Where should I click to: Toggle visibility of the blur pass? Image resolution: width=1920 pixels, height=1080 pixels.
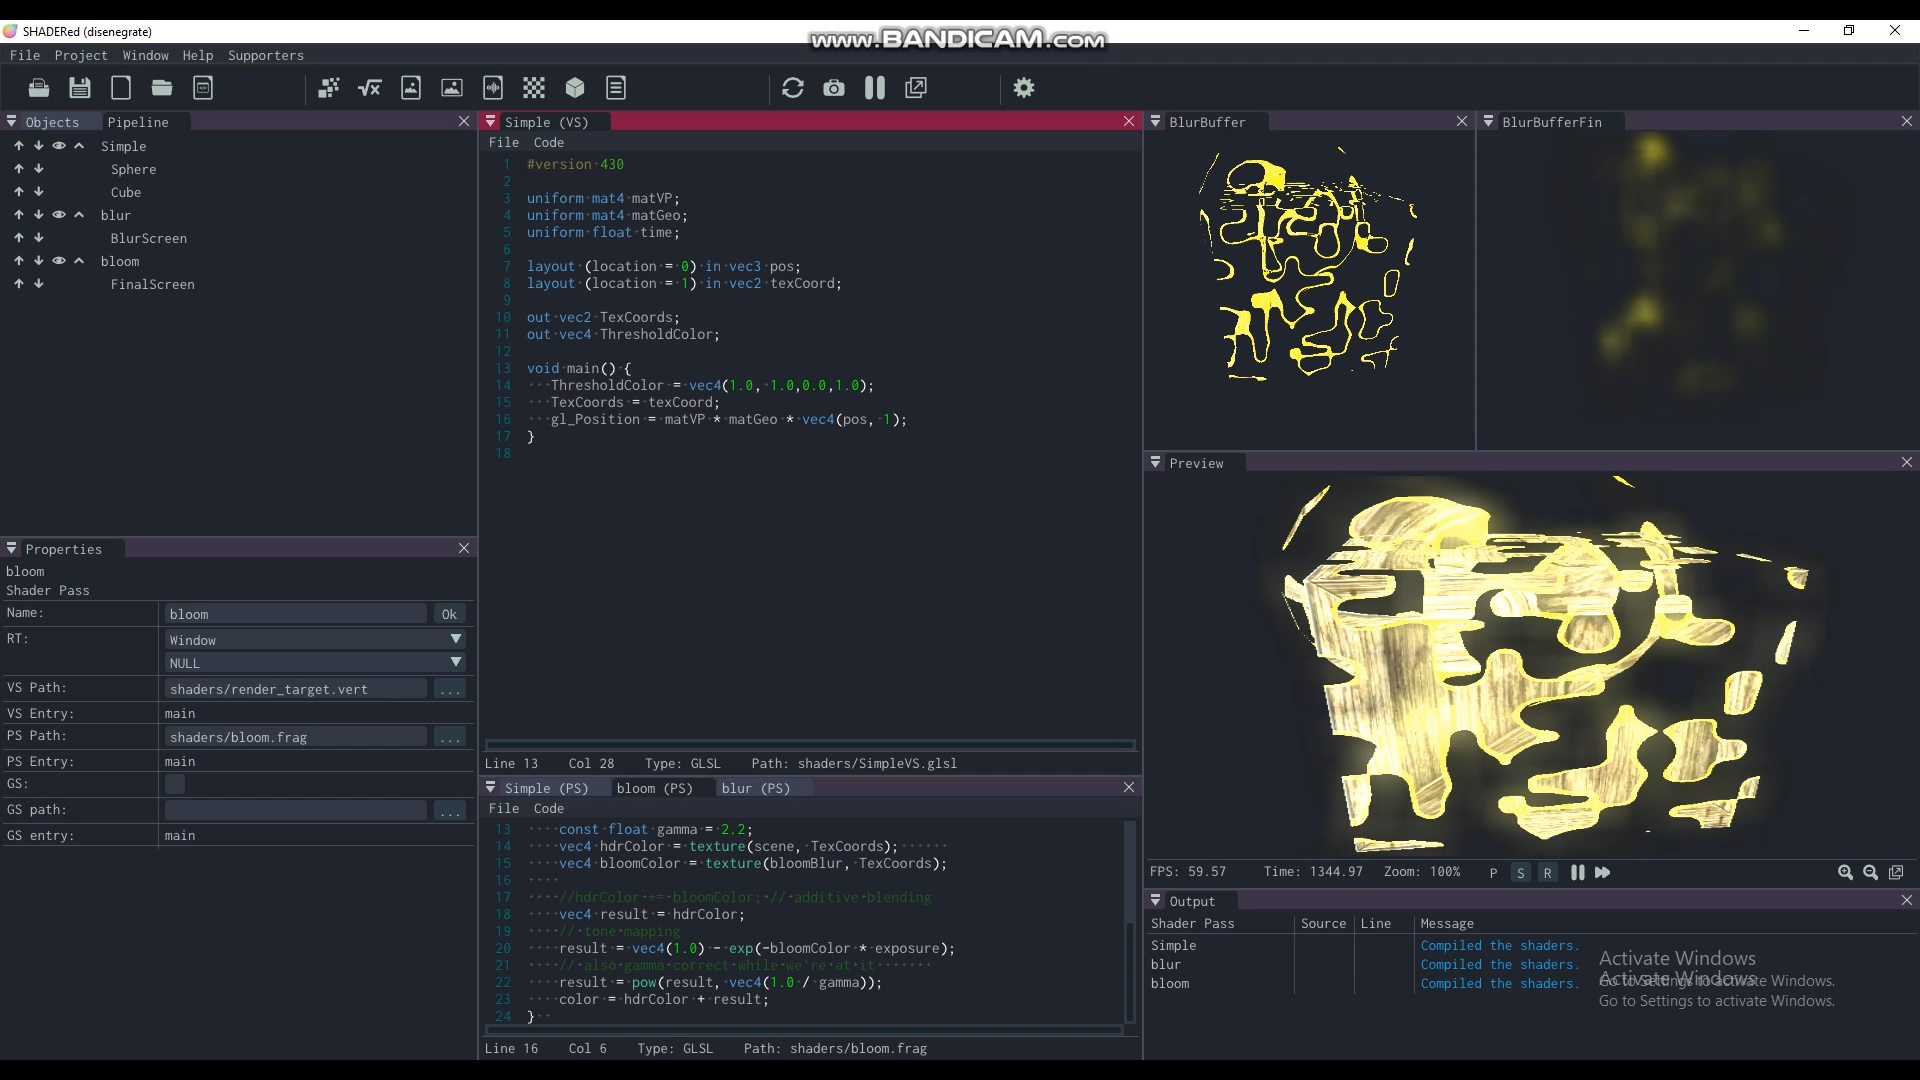click(x=59, y=215)
